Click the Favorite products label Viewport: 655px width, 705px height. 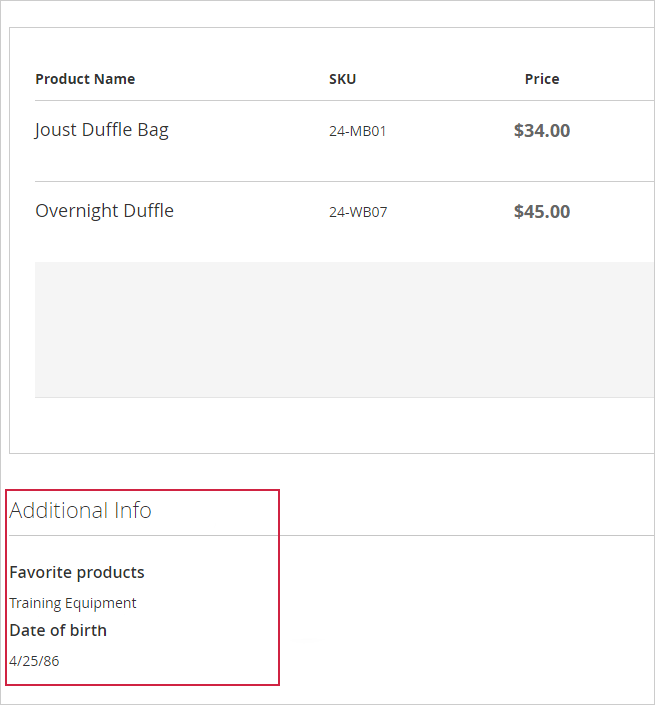[x=77, y=572]
